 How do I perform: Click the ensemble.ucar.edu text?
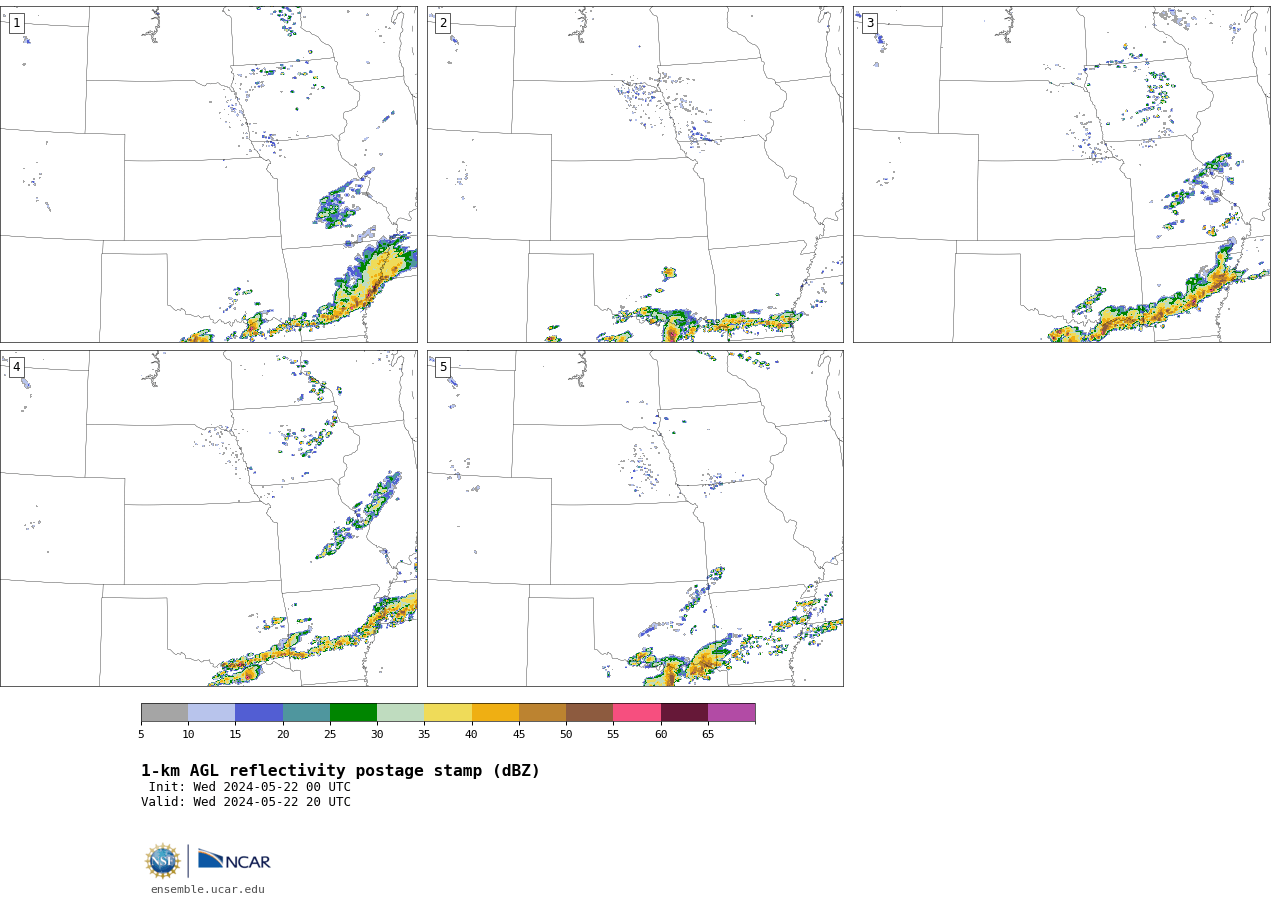208,889
